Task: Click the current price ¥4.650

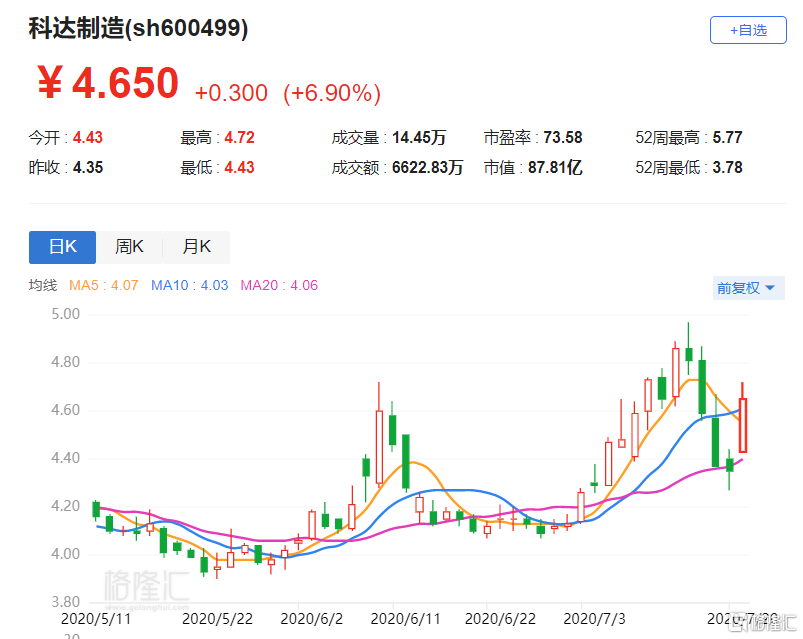Action: coord(108,82)
